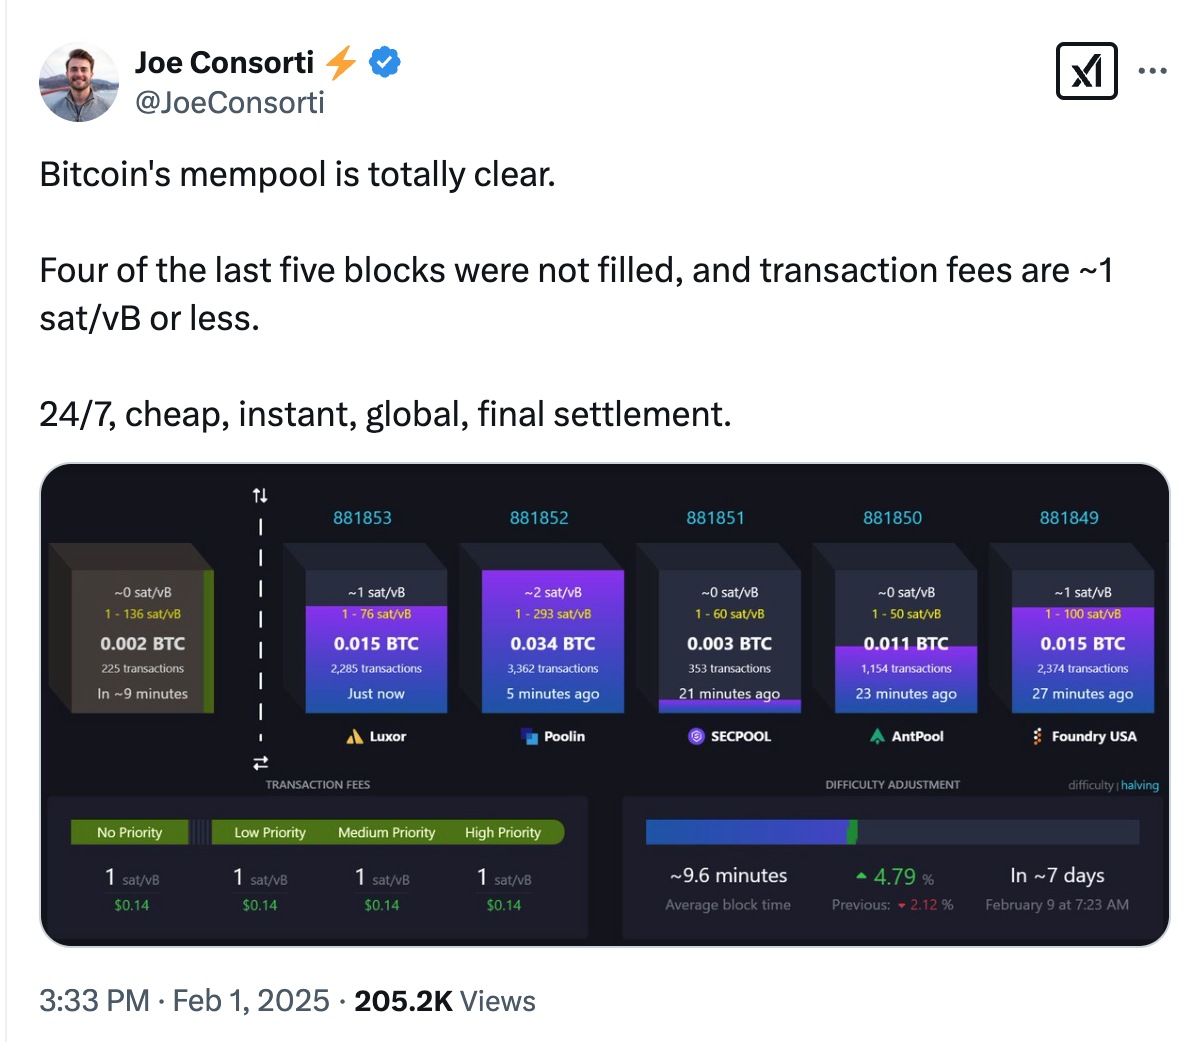Switch to the halving view toggle

[x=1139, y=785]
